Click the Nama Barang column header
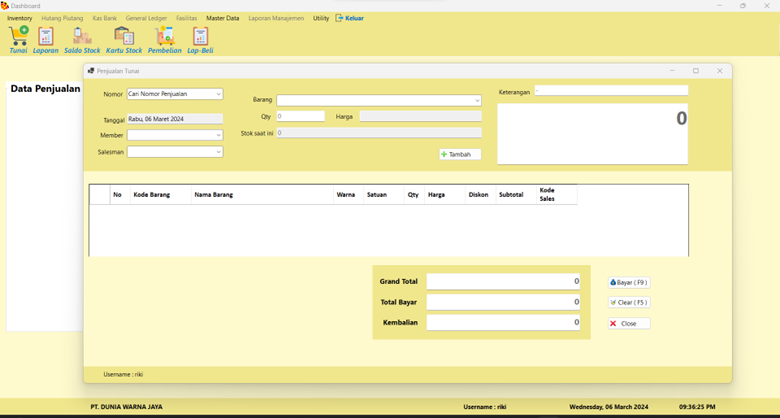 tap(262, 195)
